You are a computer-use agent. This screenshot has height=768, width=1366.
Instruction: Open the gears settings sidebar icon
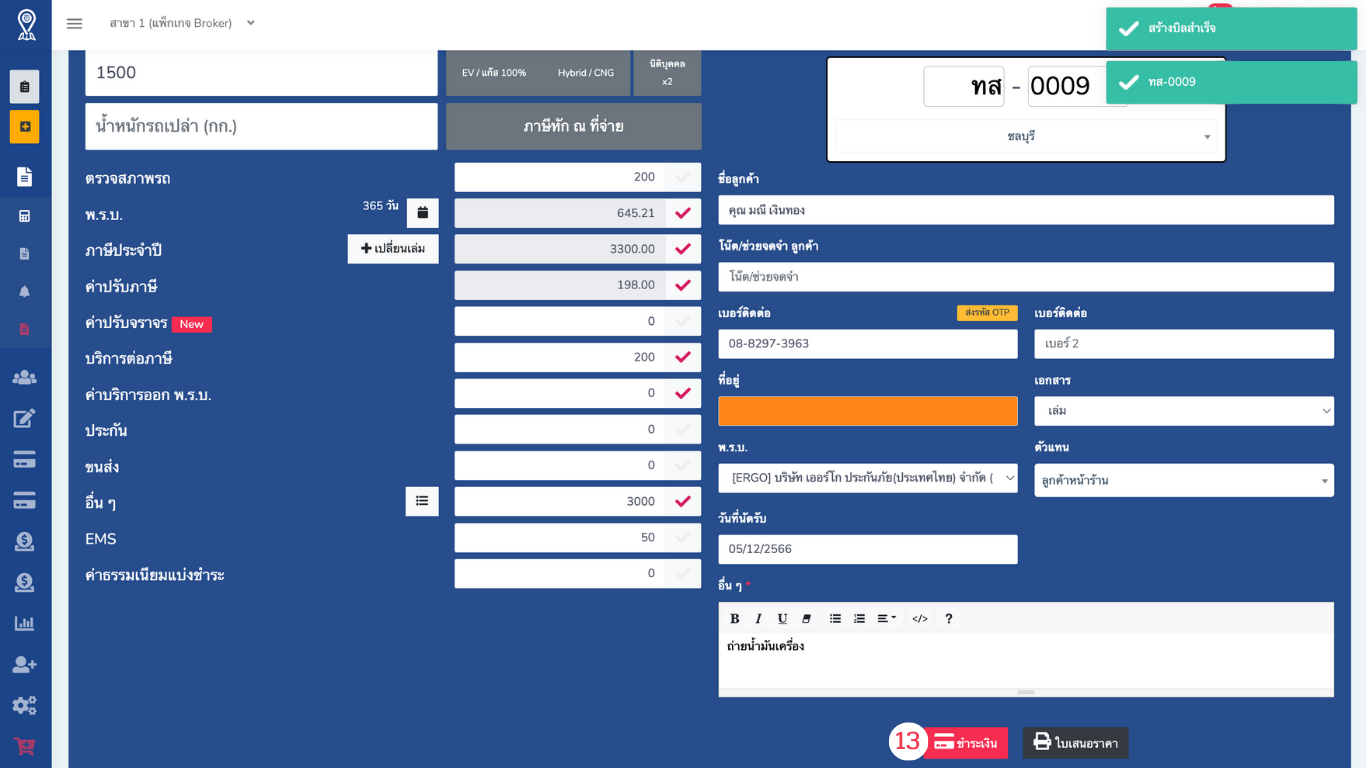25,705
